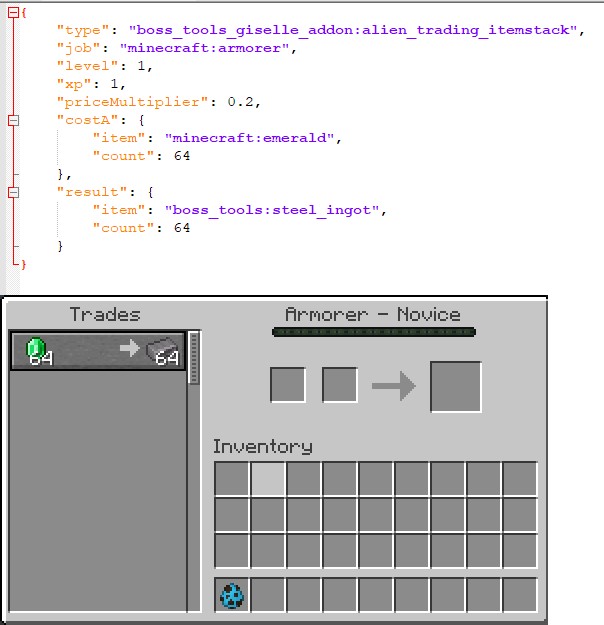Click the "minecraft:emerald" string value
Viewport: 604px width, 625px height.
point(249,138)
